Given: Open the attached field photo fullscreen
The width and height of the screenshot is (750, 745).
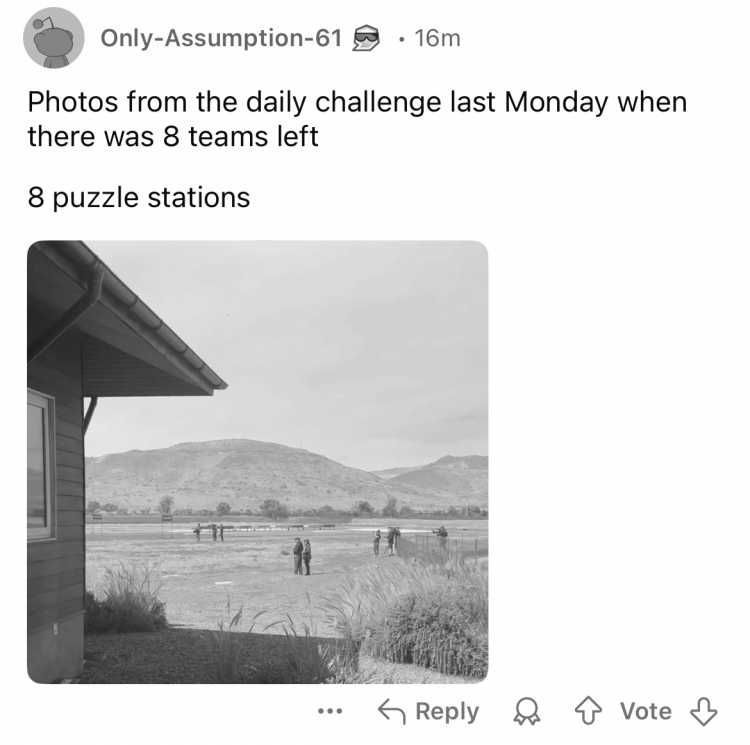Looking at the screenshot, I should [258, 462].
